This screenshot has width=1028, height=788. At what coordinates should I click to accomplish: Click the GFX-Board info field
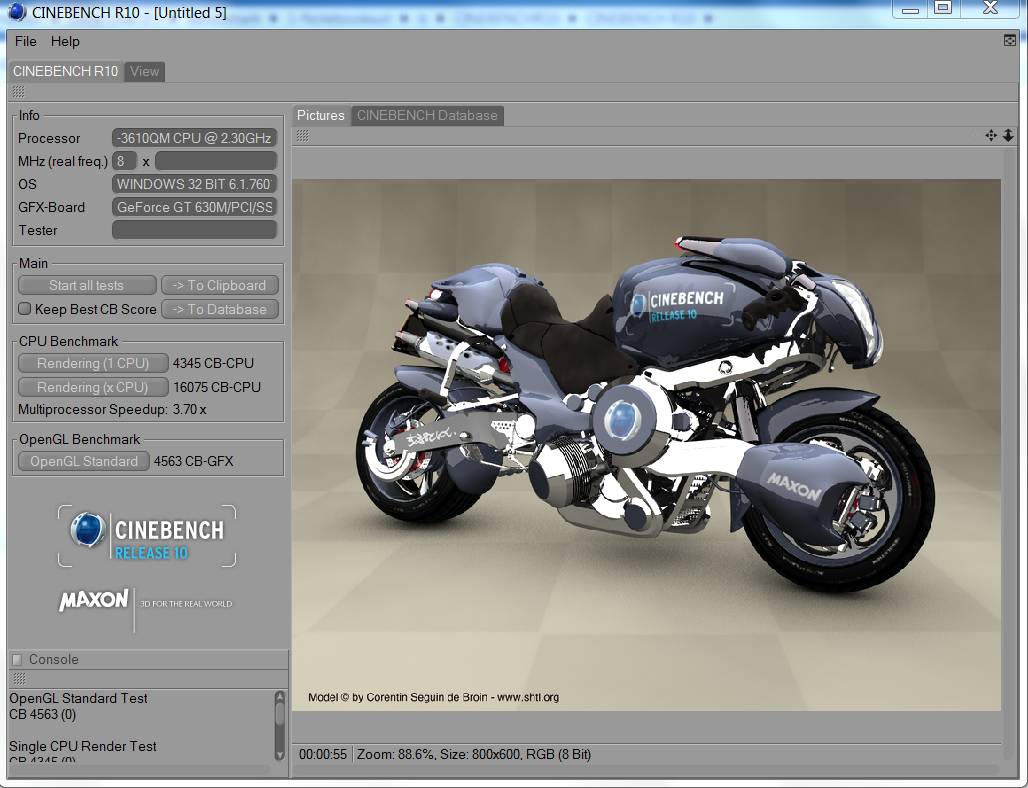(194, 207)
